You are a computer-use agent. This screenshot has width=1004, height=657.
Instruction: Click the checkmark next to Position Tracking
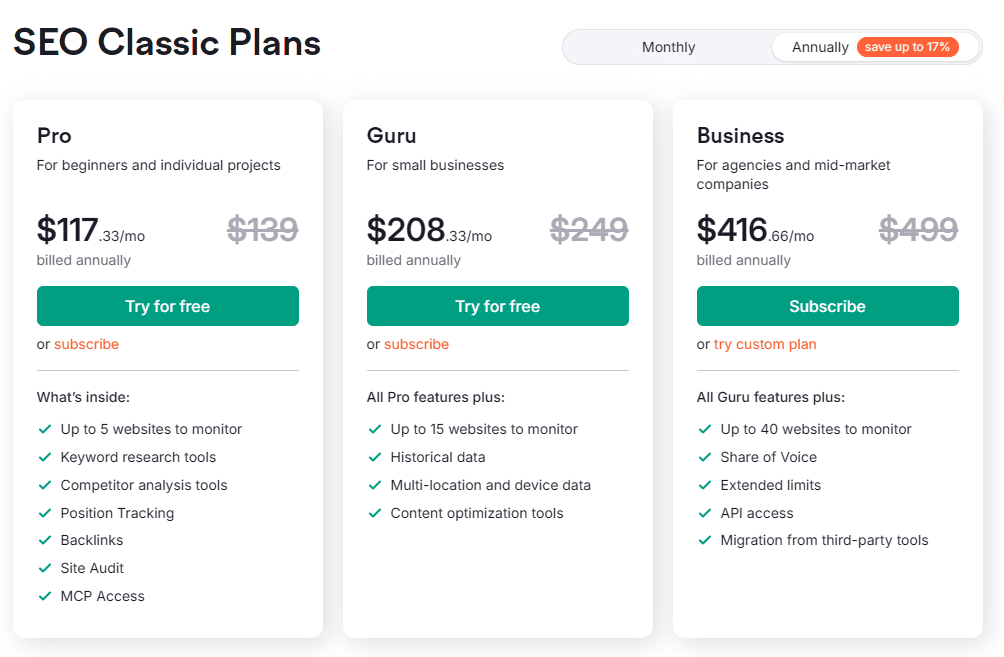(x=44, y=513)
